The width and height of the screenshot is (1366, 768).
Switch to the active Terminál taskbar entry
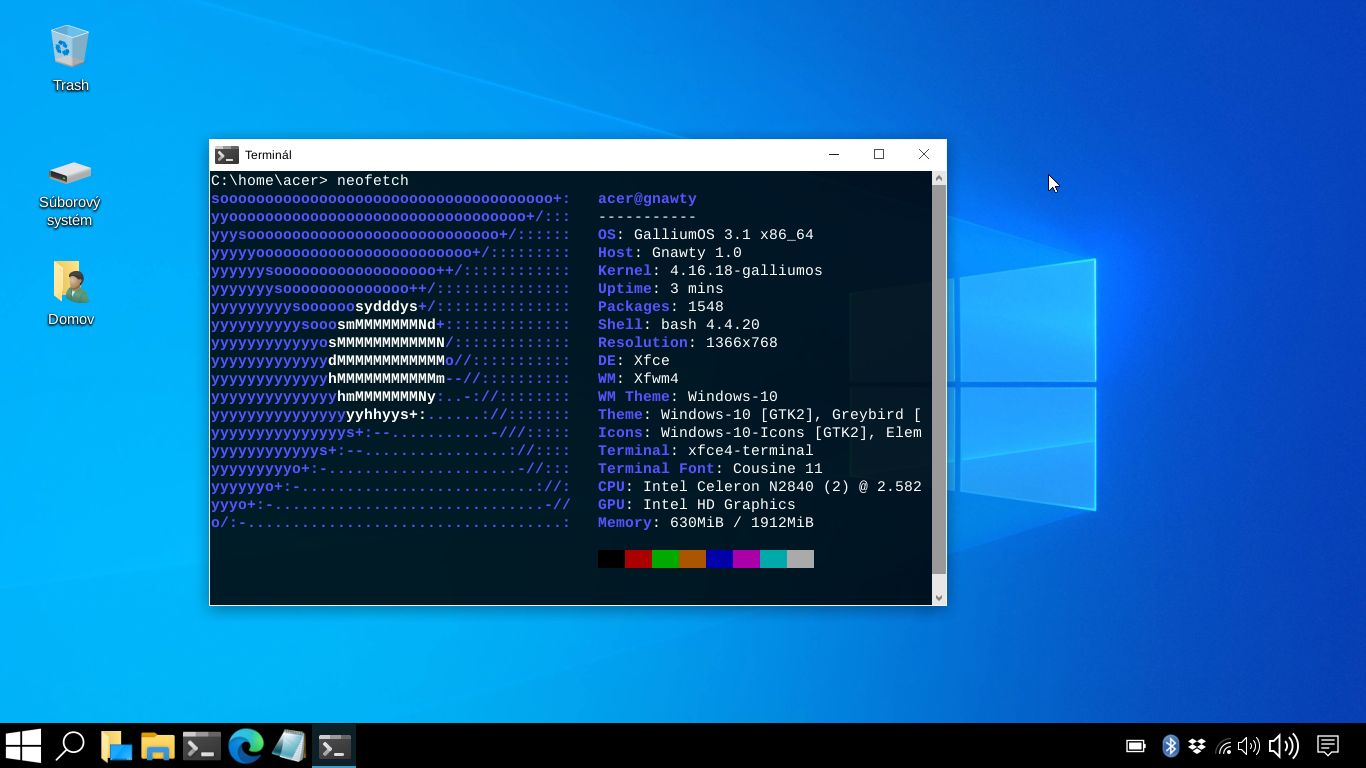tap(334, 746)
